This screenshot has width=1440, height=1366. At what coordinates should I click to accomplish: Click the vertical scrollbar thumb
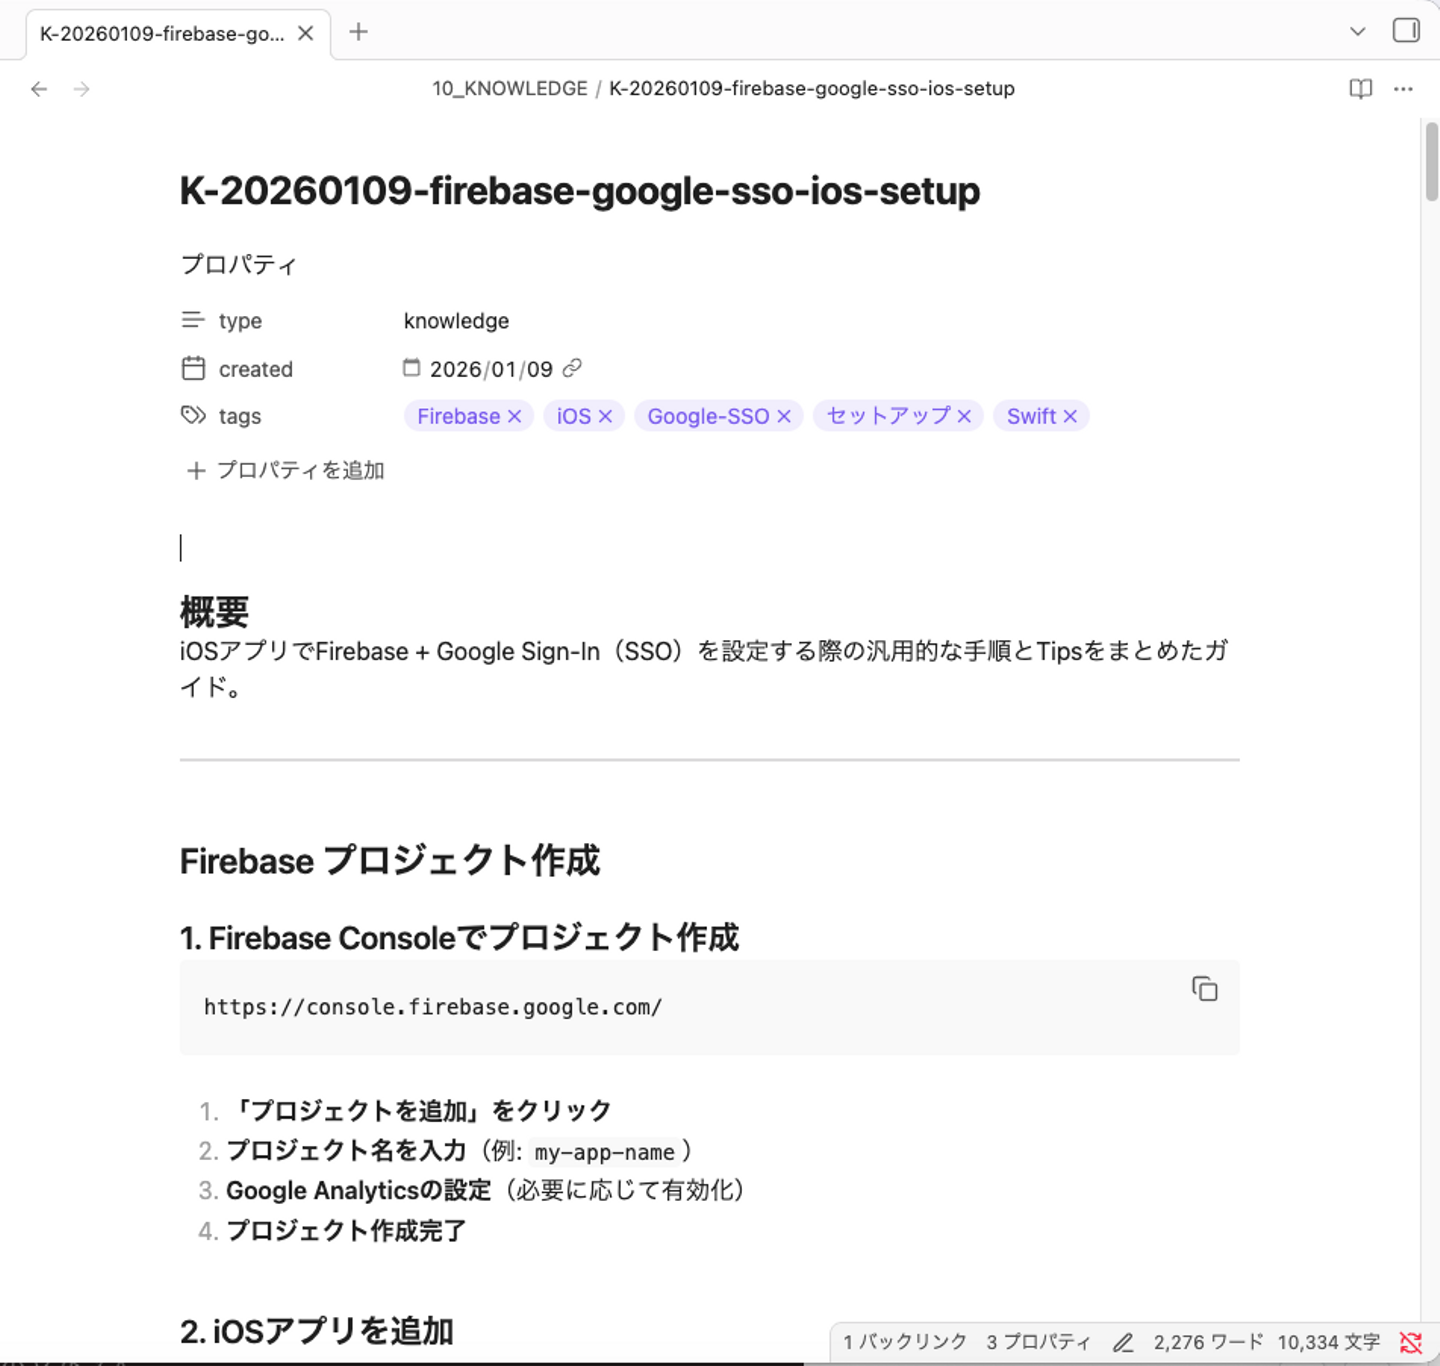pos(1431,160)
